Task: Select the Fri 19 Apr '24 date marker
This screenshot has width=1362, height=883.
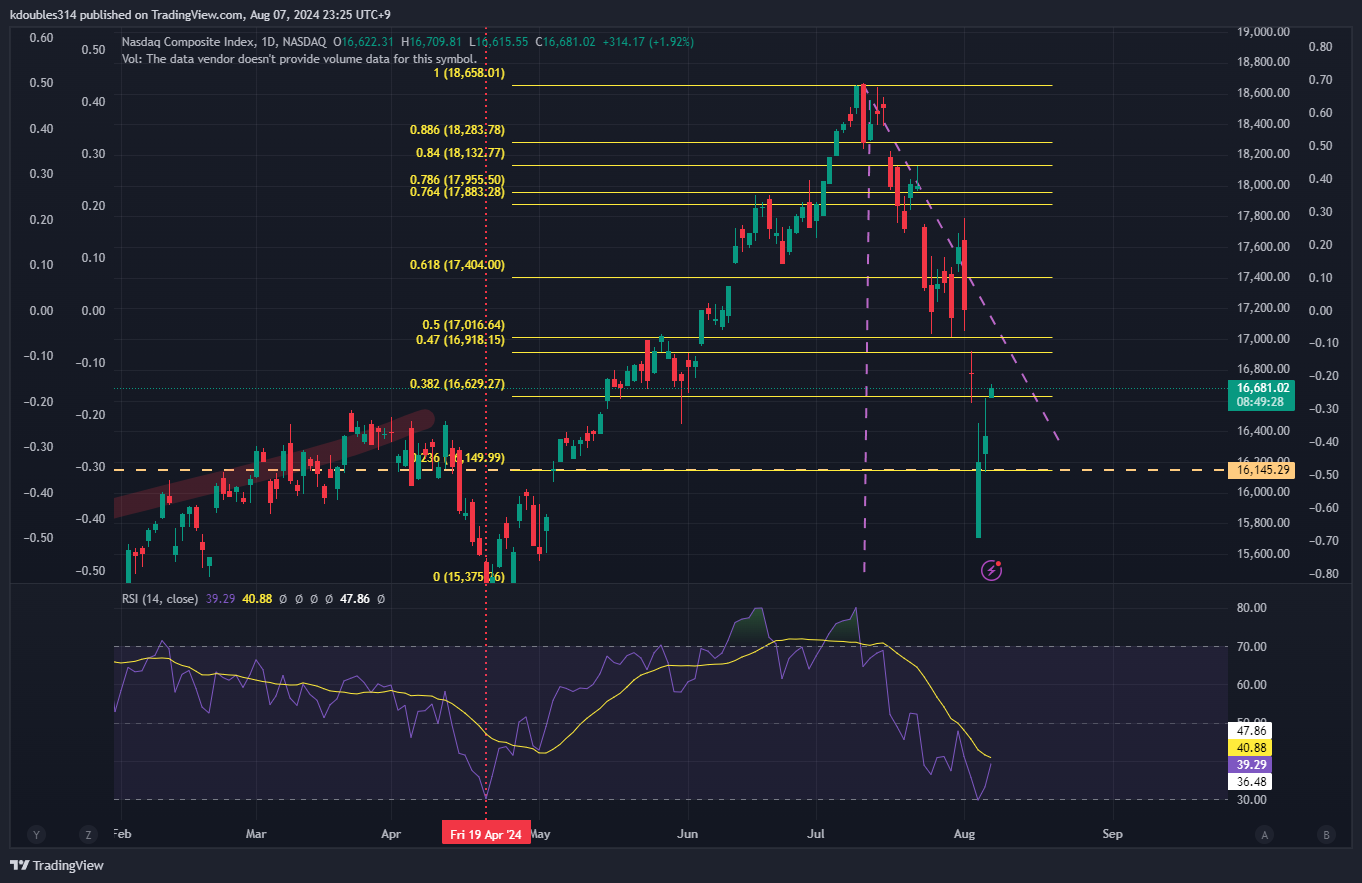Action: pos(486,834)
